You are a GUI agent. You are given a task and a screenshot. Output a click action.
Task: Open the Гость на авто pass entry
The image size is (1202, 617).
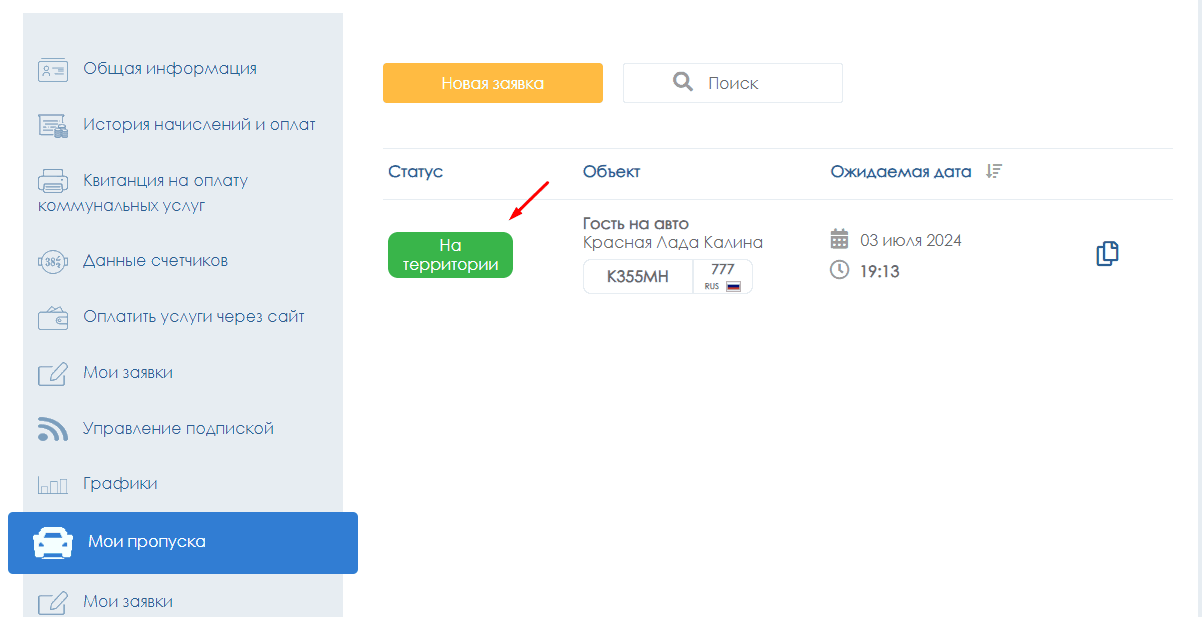tap(636, 224)
